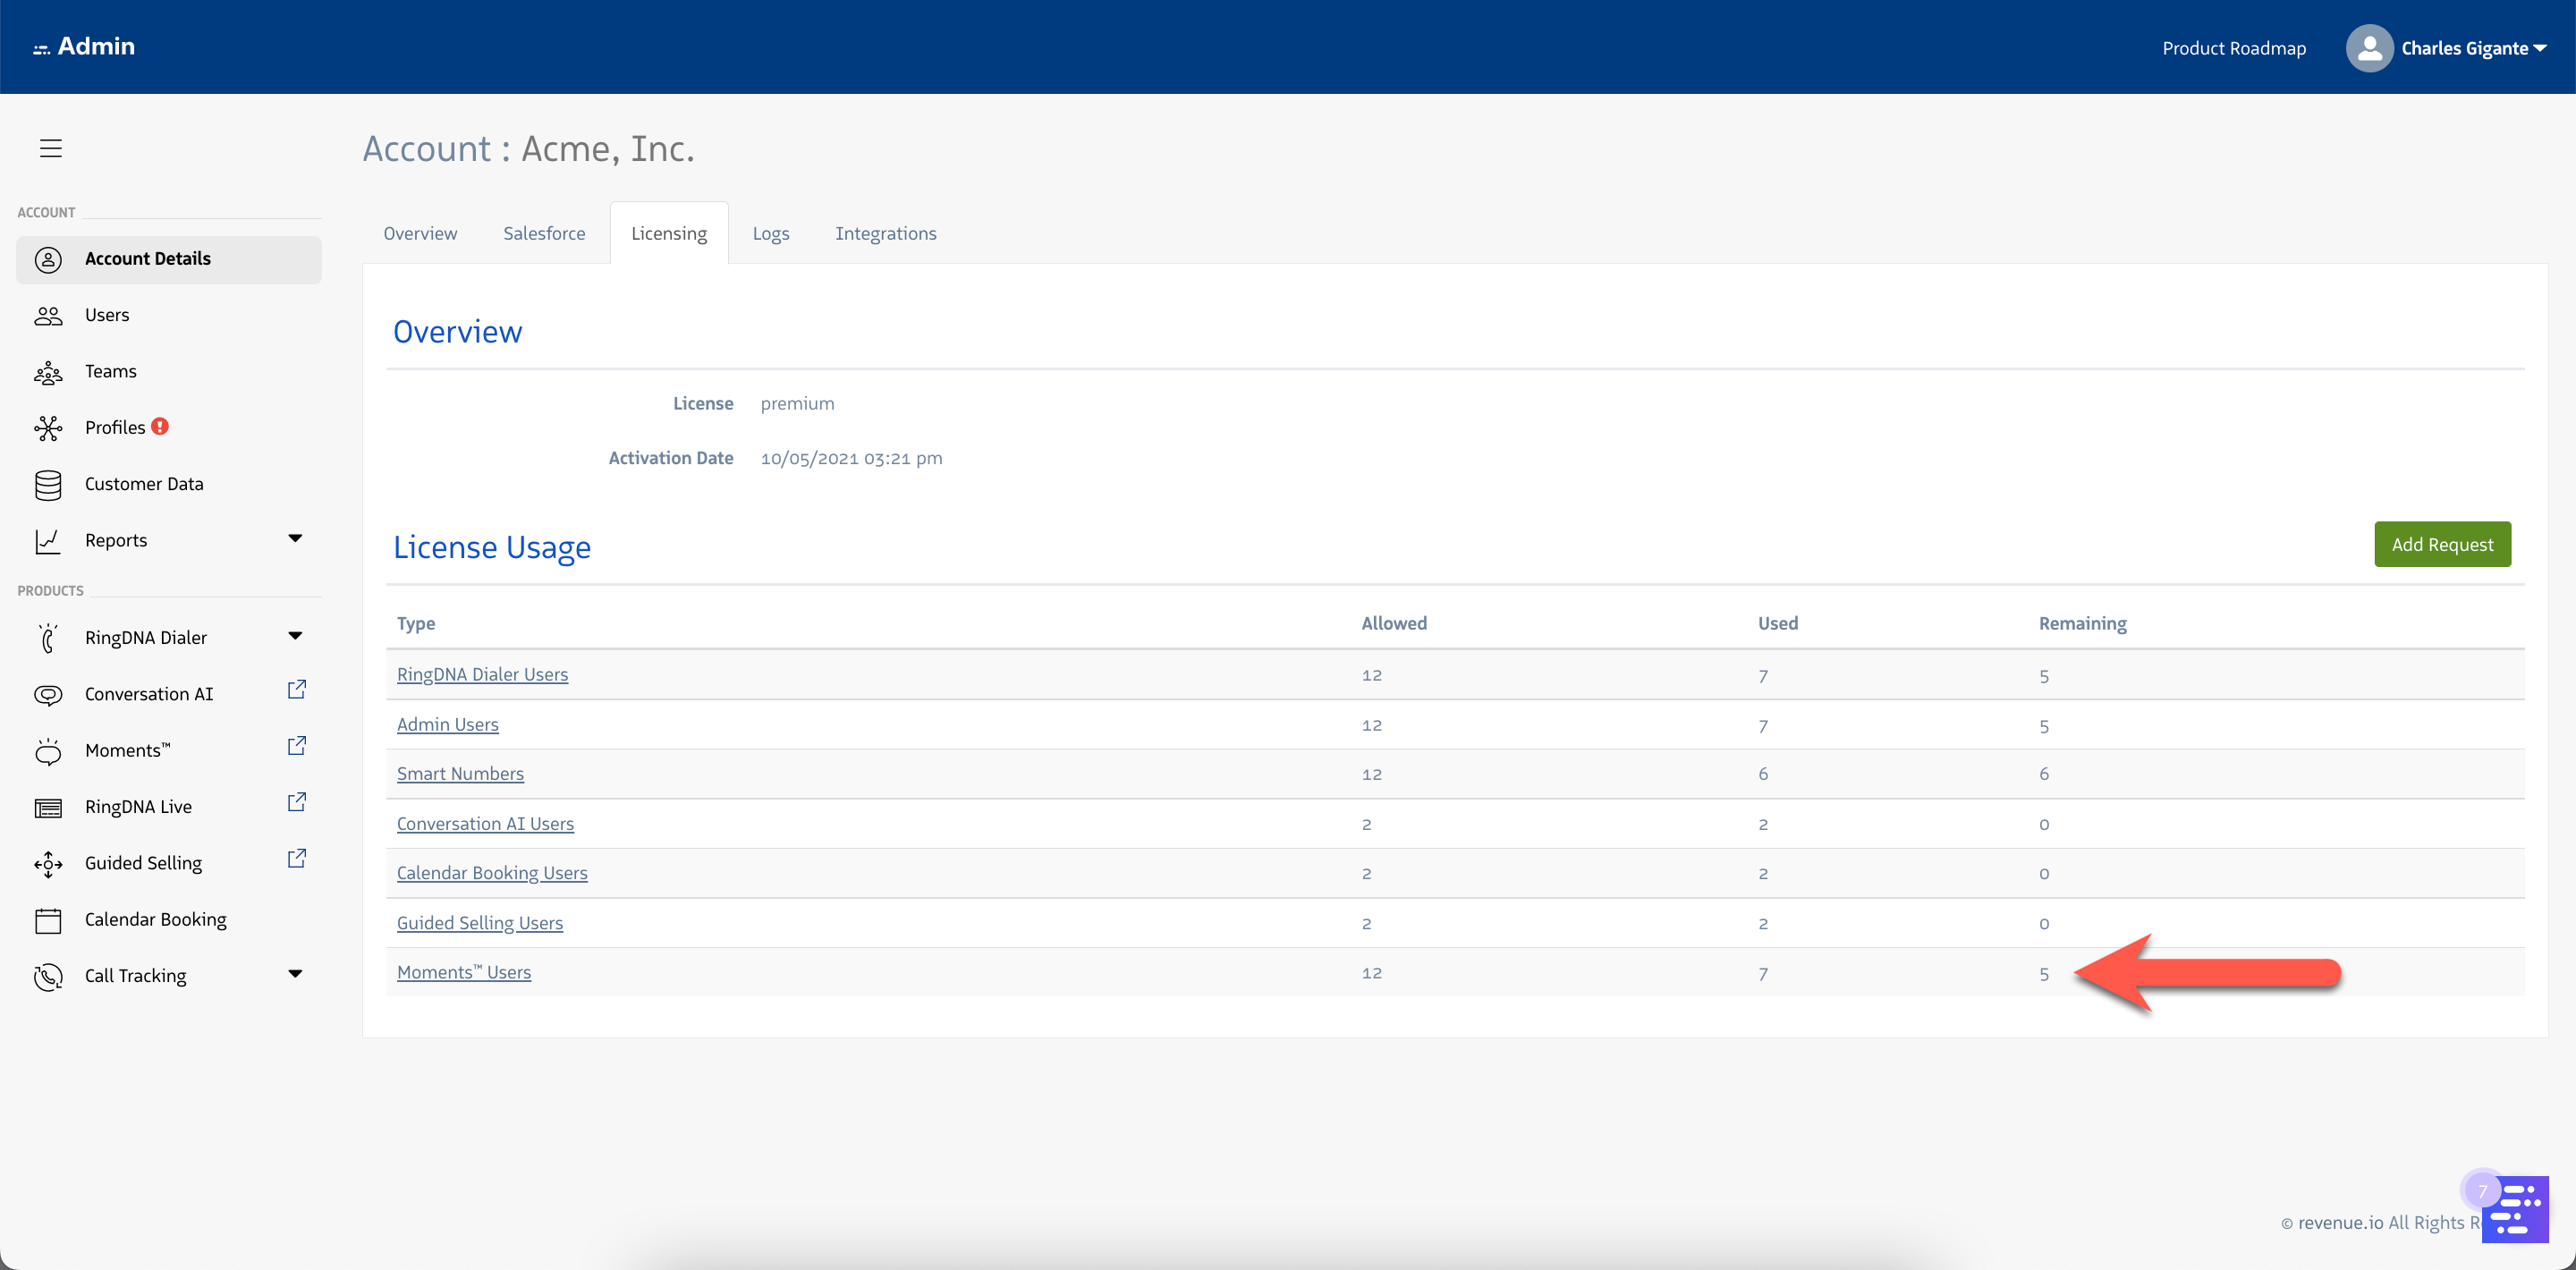The image size is (2576, 1270).
Task: Open Conversation AI external link icon
Action: [296, 690]
